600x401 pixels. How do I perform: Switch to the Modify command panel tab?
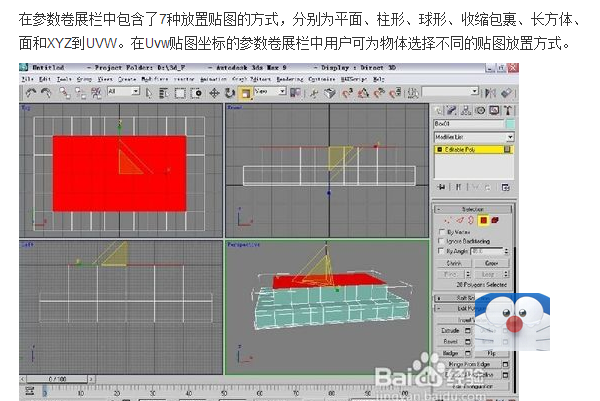coord(452,111)
